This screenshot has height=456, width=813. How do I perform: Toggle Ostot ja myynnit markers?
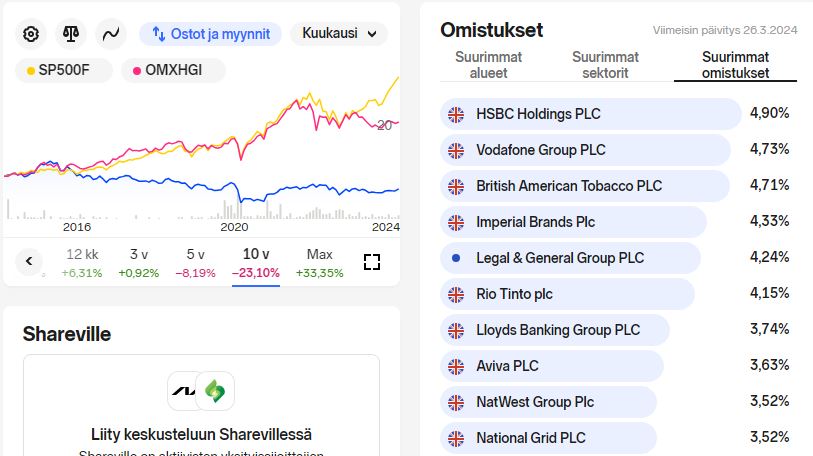point(211,34)
